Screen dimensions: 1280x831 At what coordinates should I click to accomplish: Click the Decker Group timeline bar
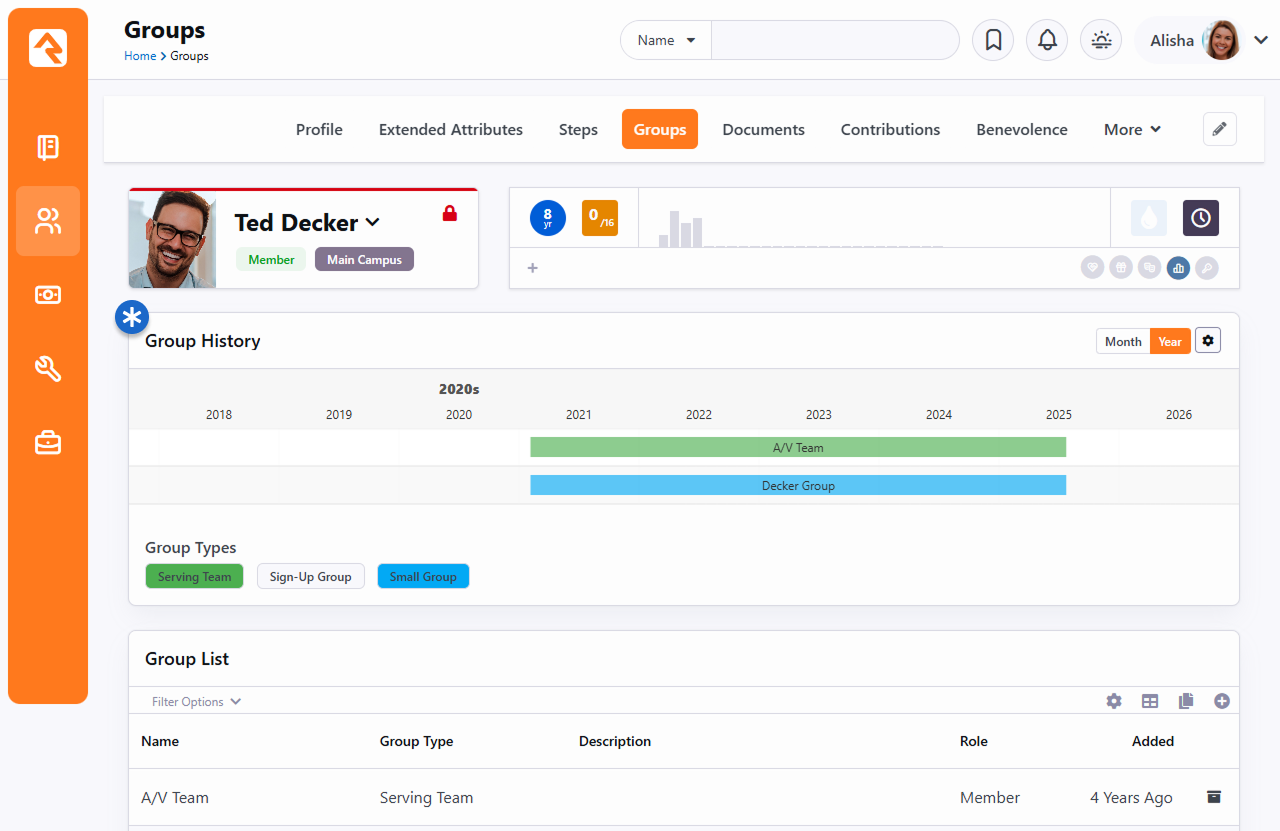click(x=798, y=485)
